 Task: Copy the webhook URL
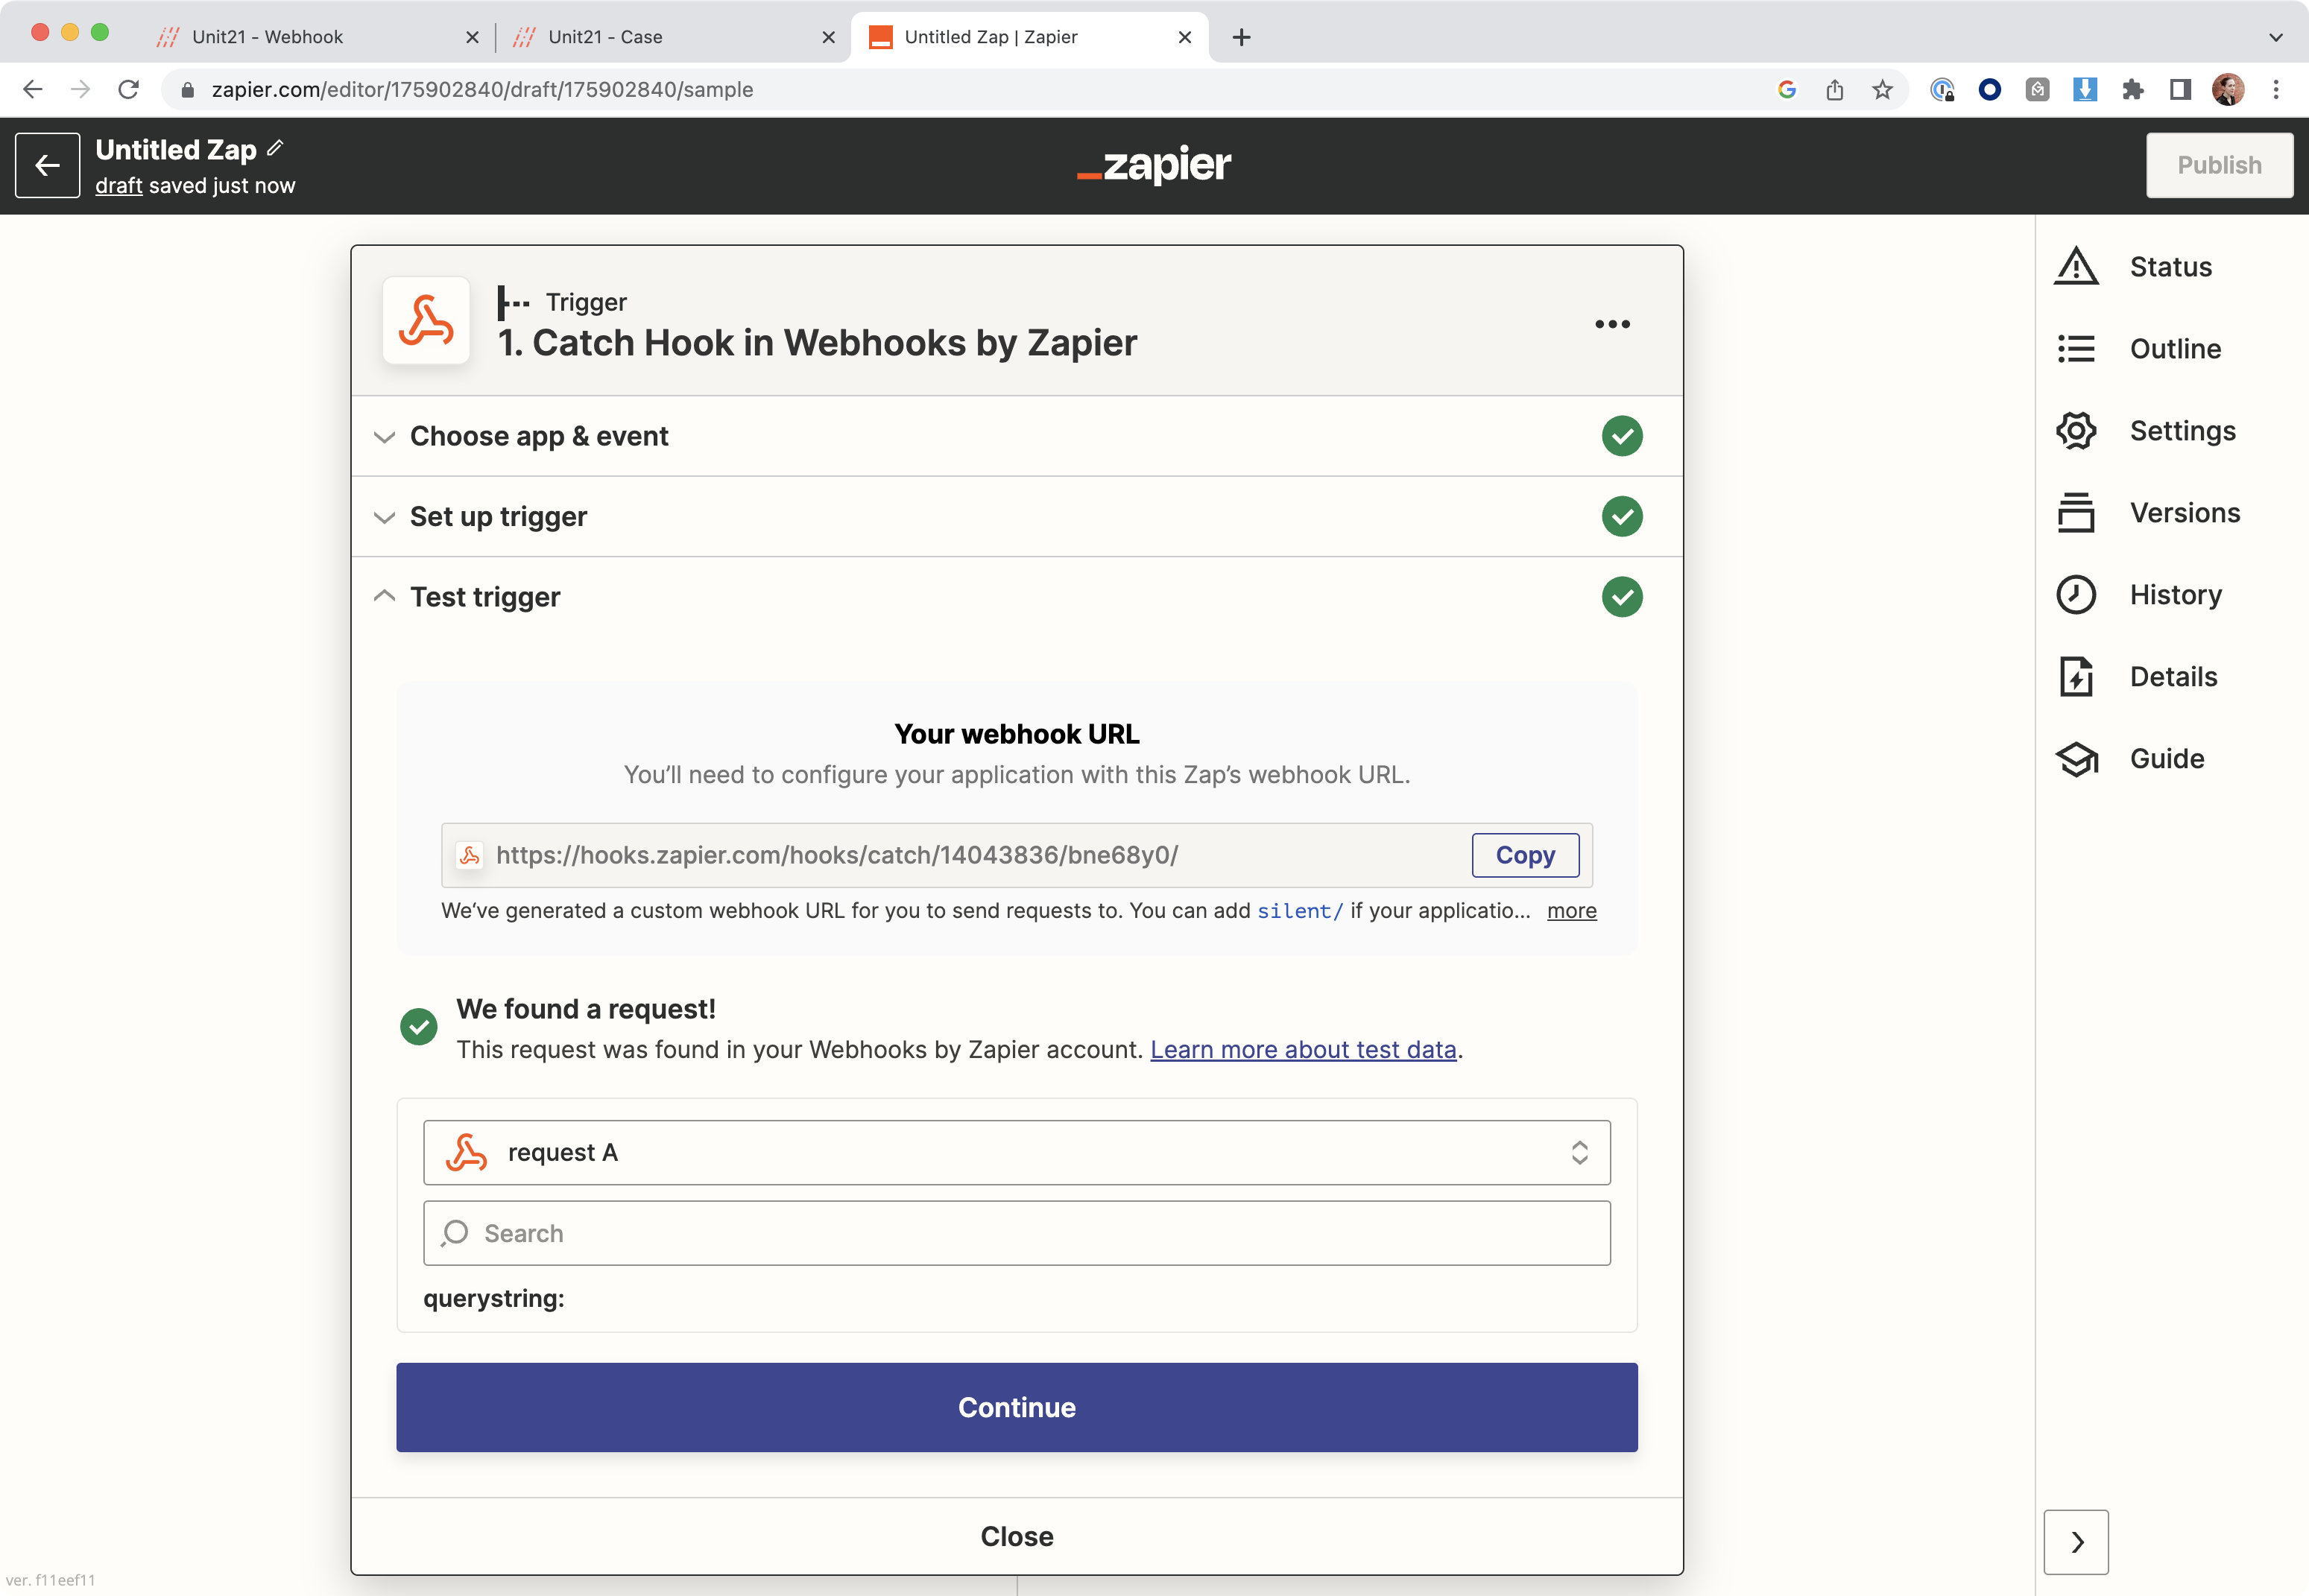coord(1524,855)
